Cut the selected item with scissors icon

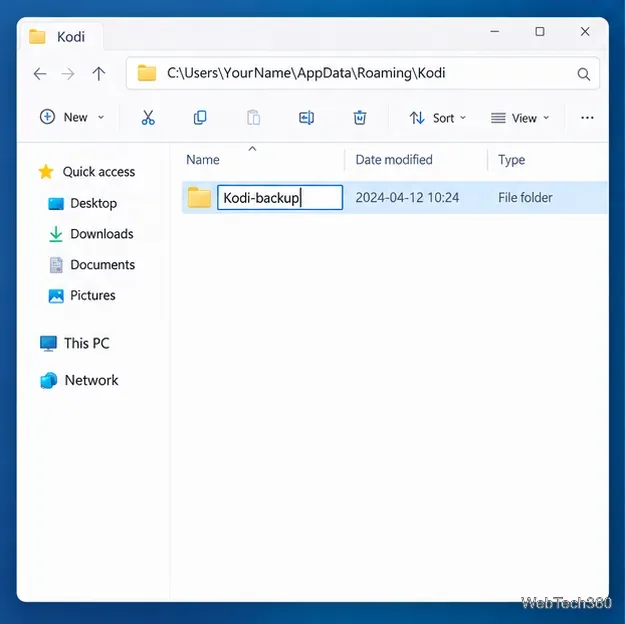coord(148,118)
